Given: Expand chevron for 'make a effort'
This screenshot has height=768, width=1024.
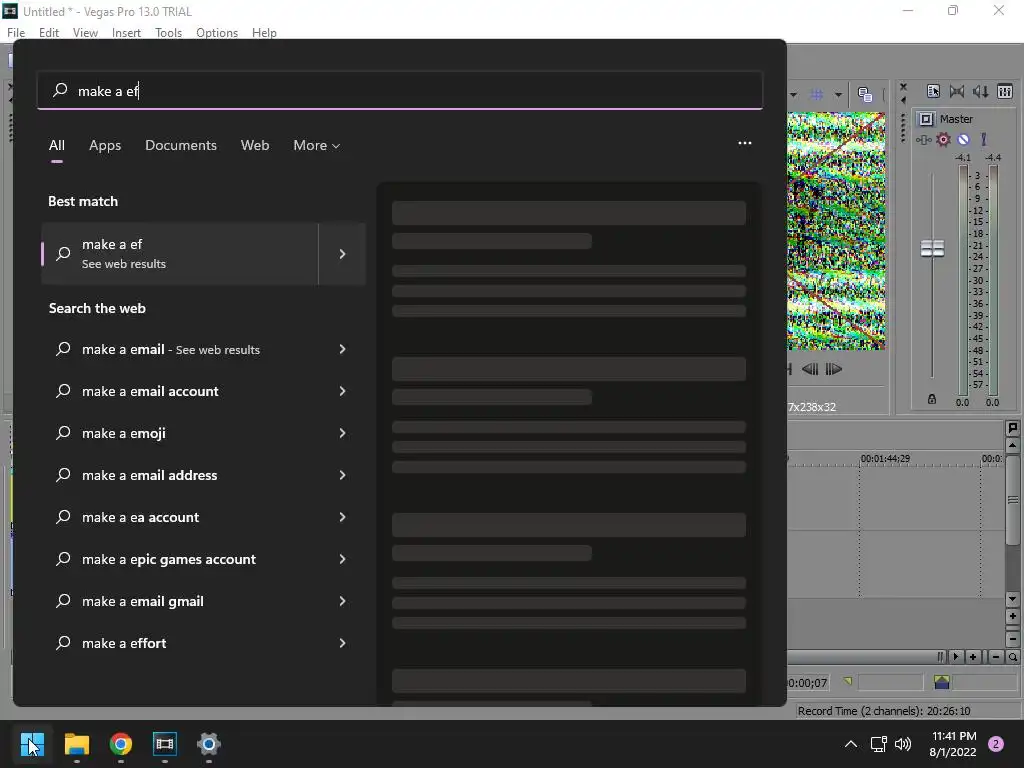Looking at the screenshot, I should pos(342,643).
